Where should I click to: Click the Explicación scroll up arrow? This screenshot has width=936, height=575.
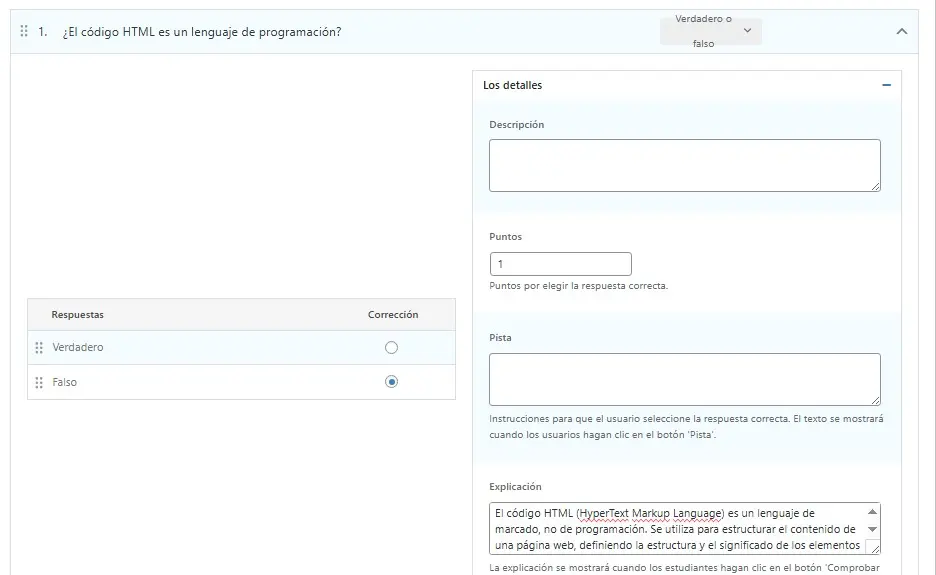[872, 512]
